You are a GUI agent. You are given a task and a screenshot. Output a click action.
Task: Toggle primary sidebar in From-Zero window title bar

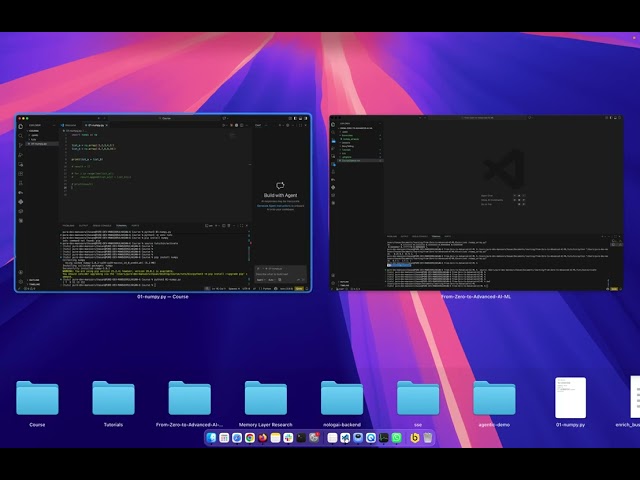[611, 118]
